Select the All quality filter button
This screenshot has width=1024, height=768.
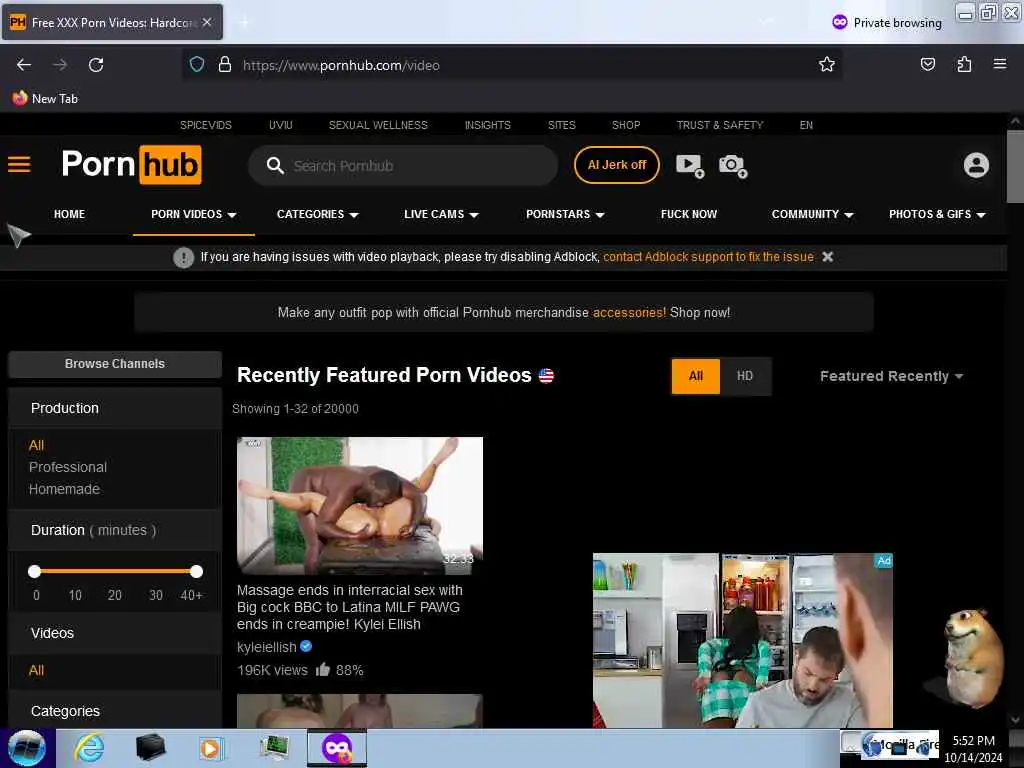pyautogui.click(x=696, y=376)
